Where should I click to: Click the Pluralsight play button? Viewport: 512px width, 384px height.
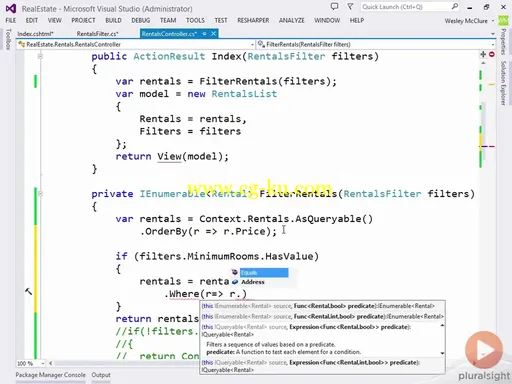tap(484, 350)
